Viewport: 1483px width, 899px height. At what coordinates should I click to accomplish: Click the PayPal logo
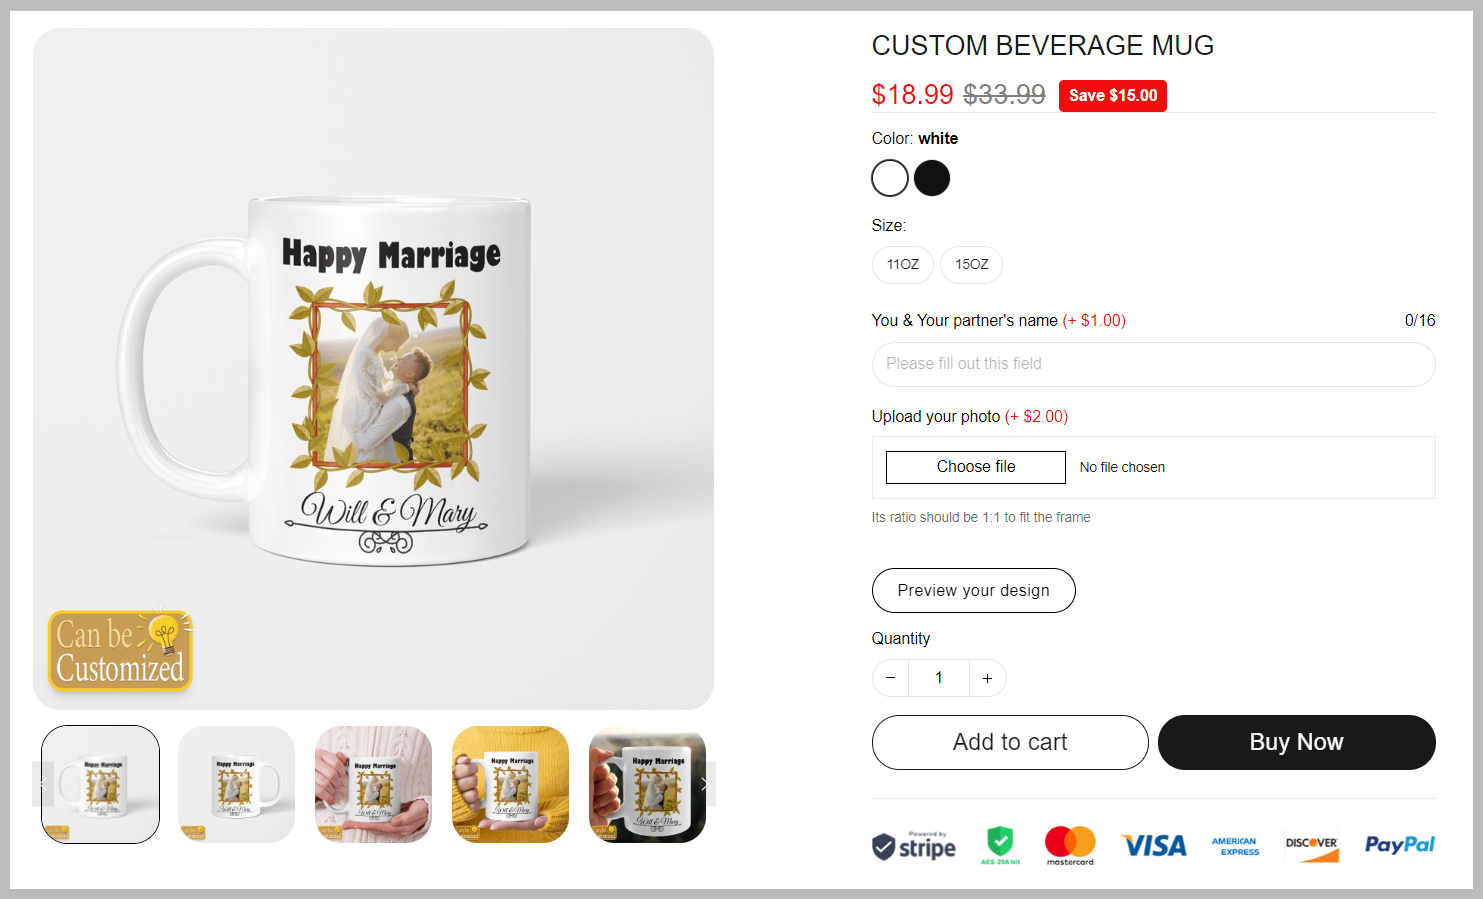(1400, 845)
